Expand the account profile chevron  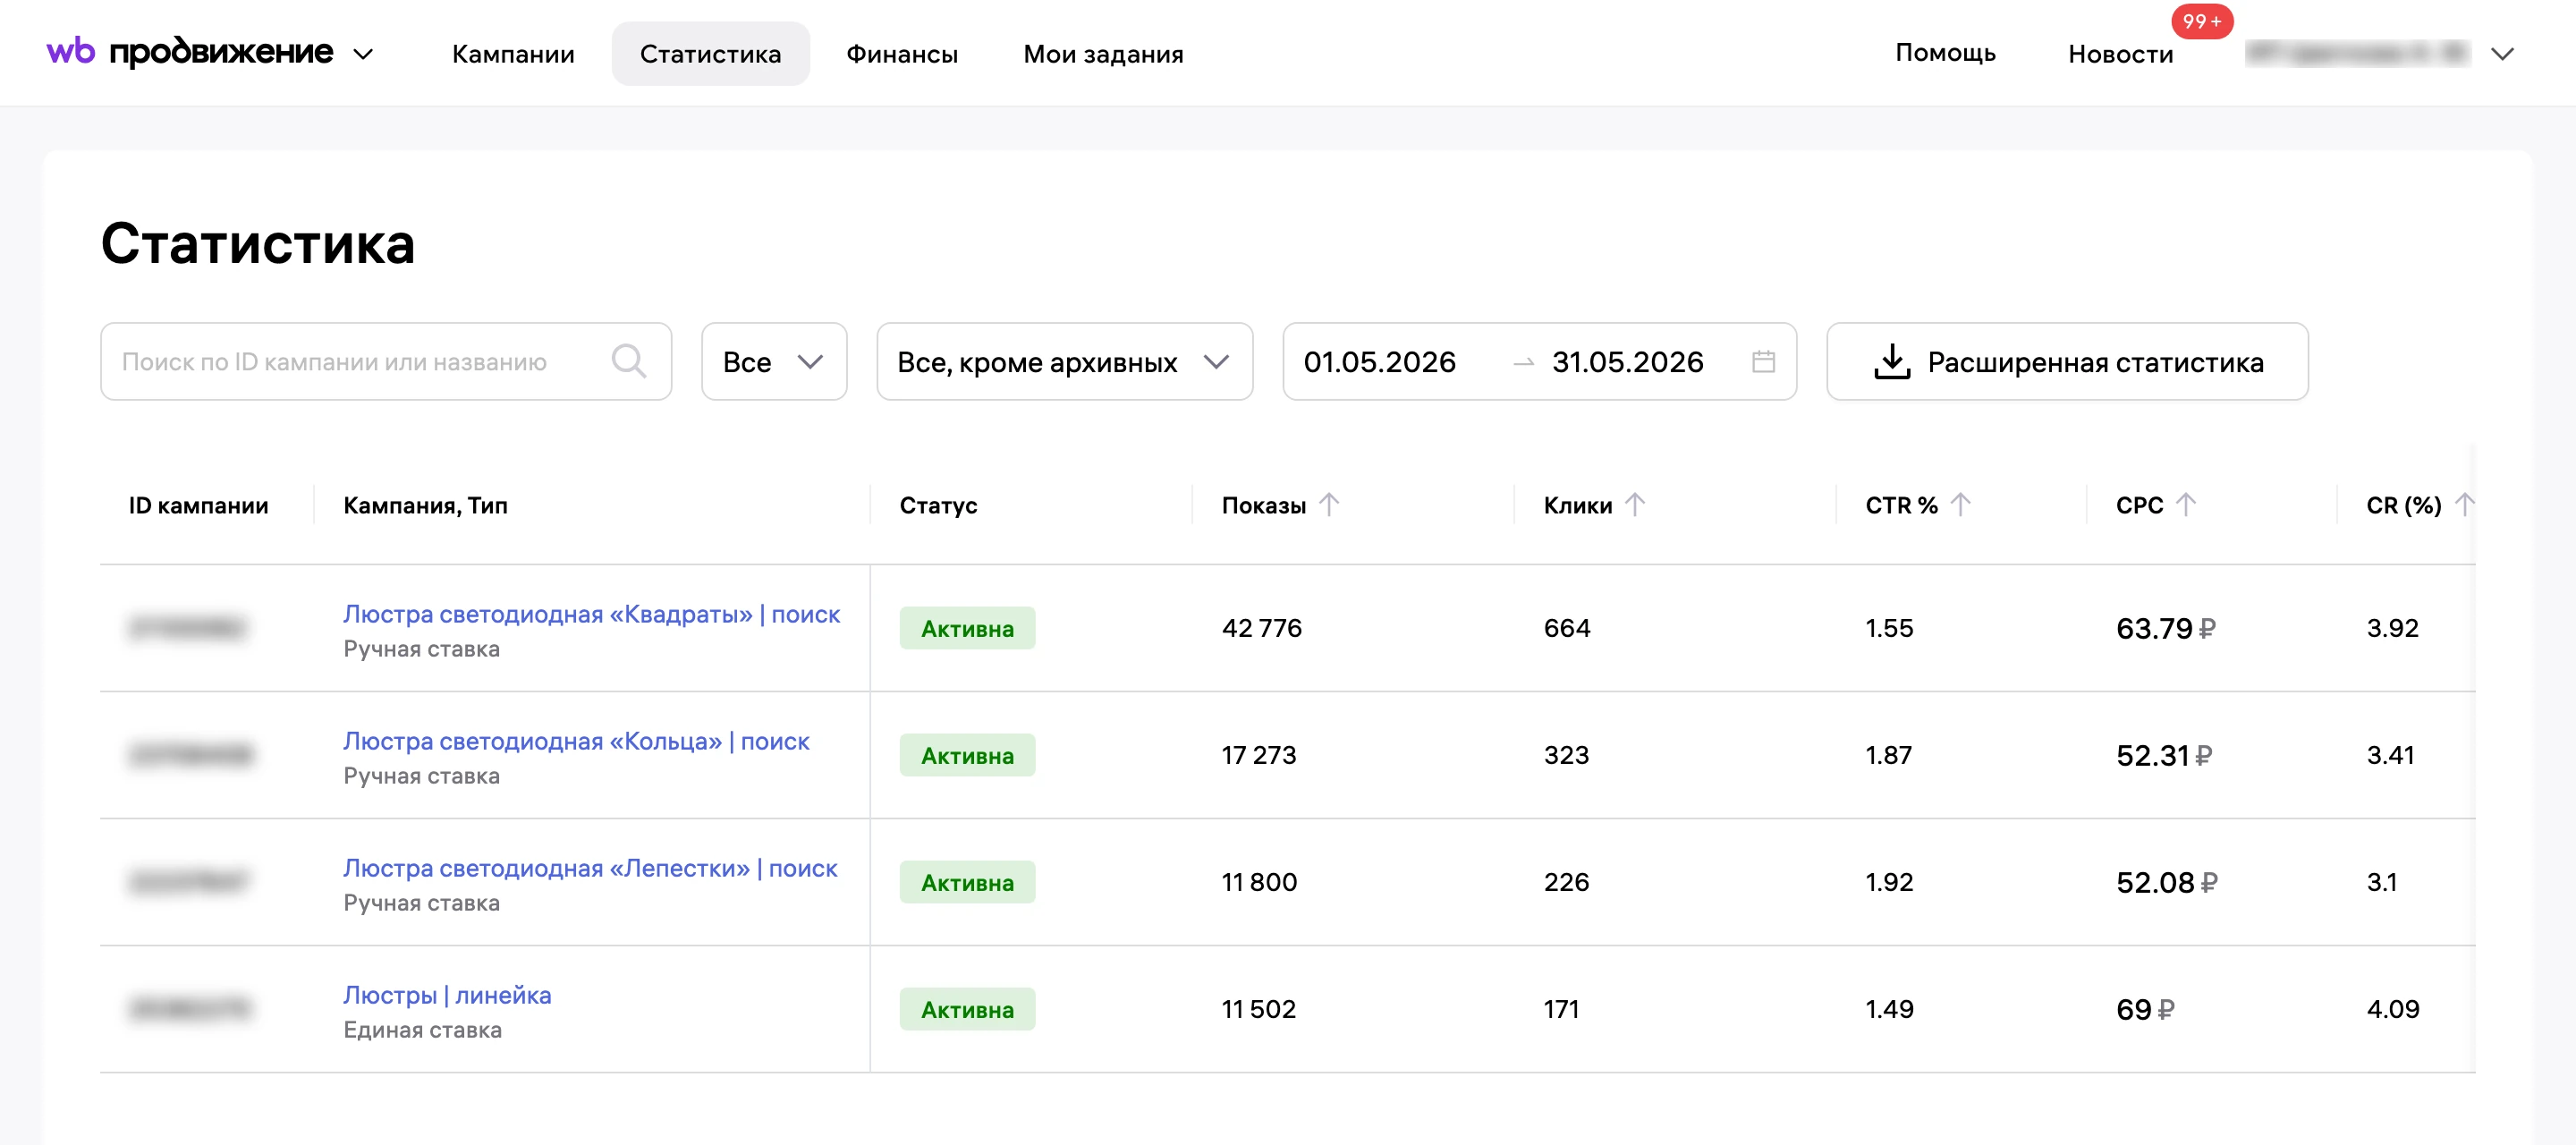pyautogui.click(x=2502, y=54)
